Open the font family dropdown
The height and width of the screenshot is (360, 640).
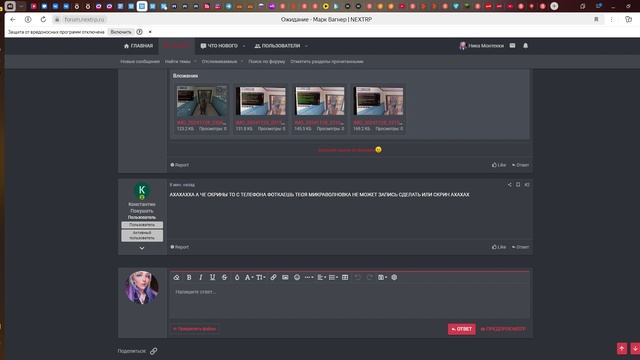(249, 278)
